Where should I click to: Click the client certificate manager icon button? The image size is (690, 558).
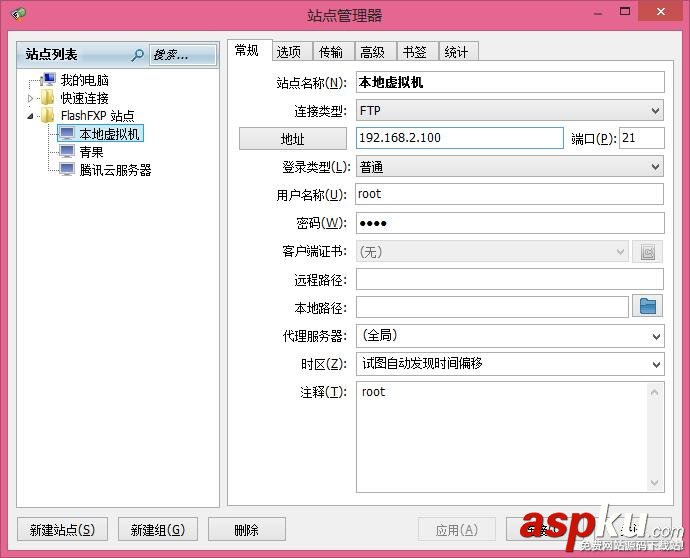click(648, 252)
